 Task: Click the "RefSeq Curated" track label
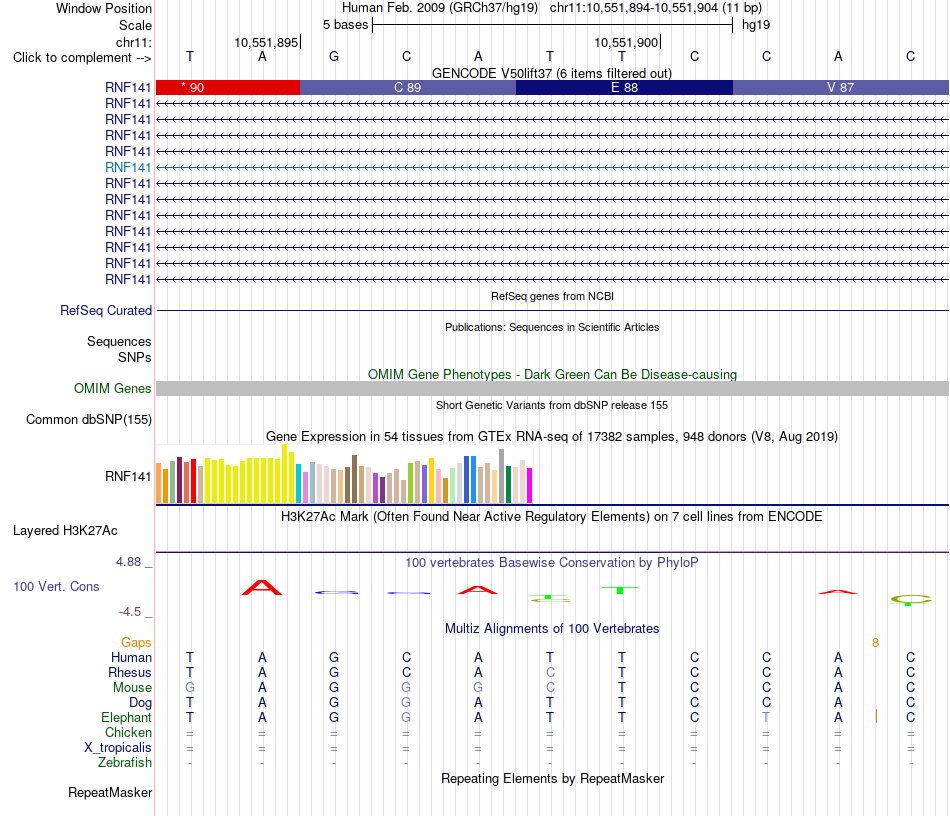coord(105,310)
